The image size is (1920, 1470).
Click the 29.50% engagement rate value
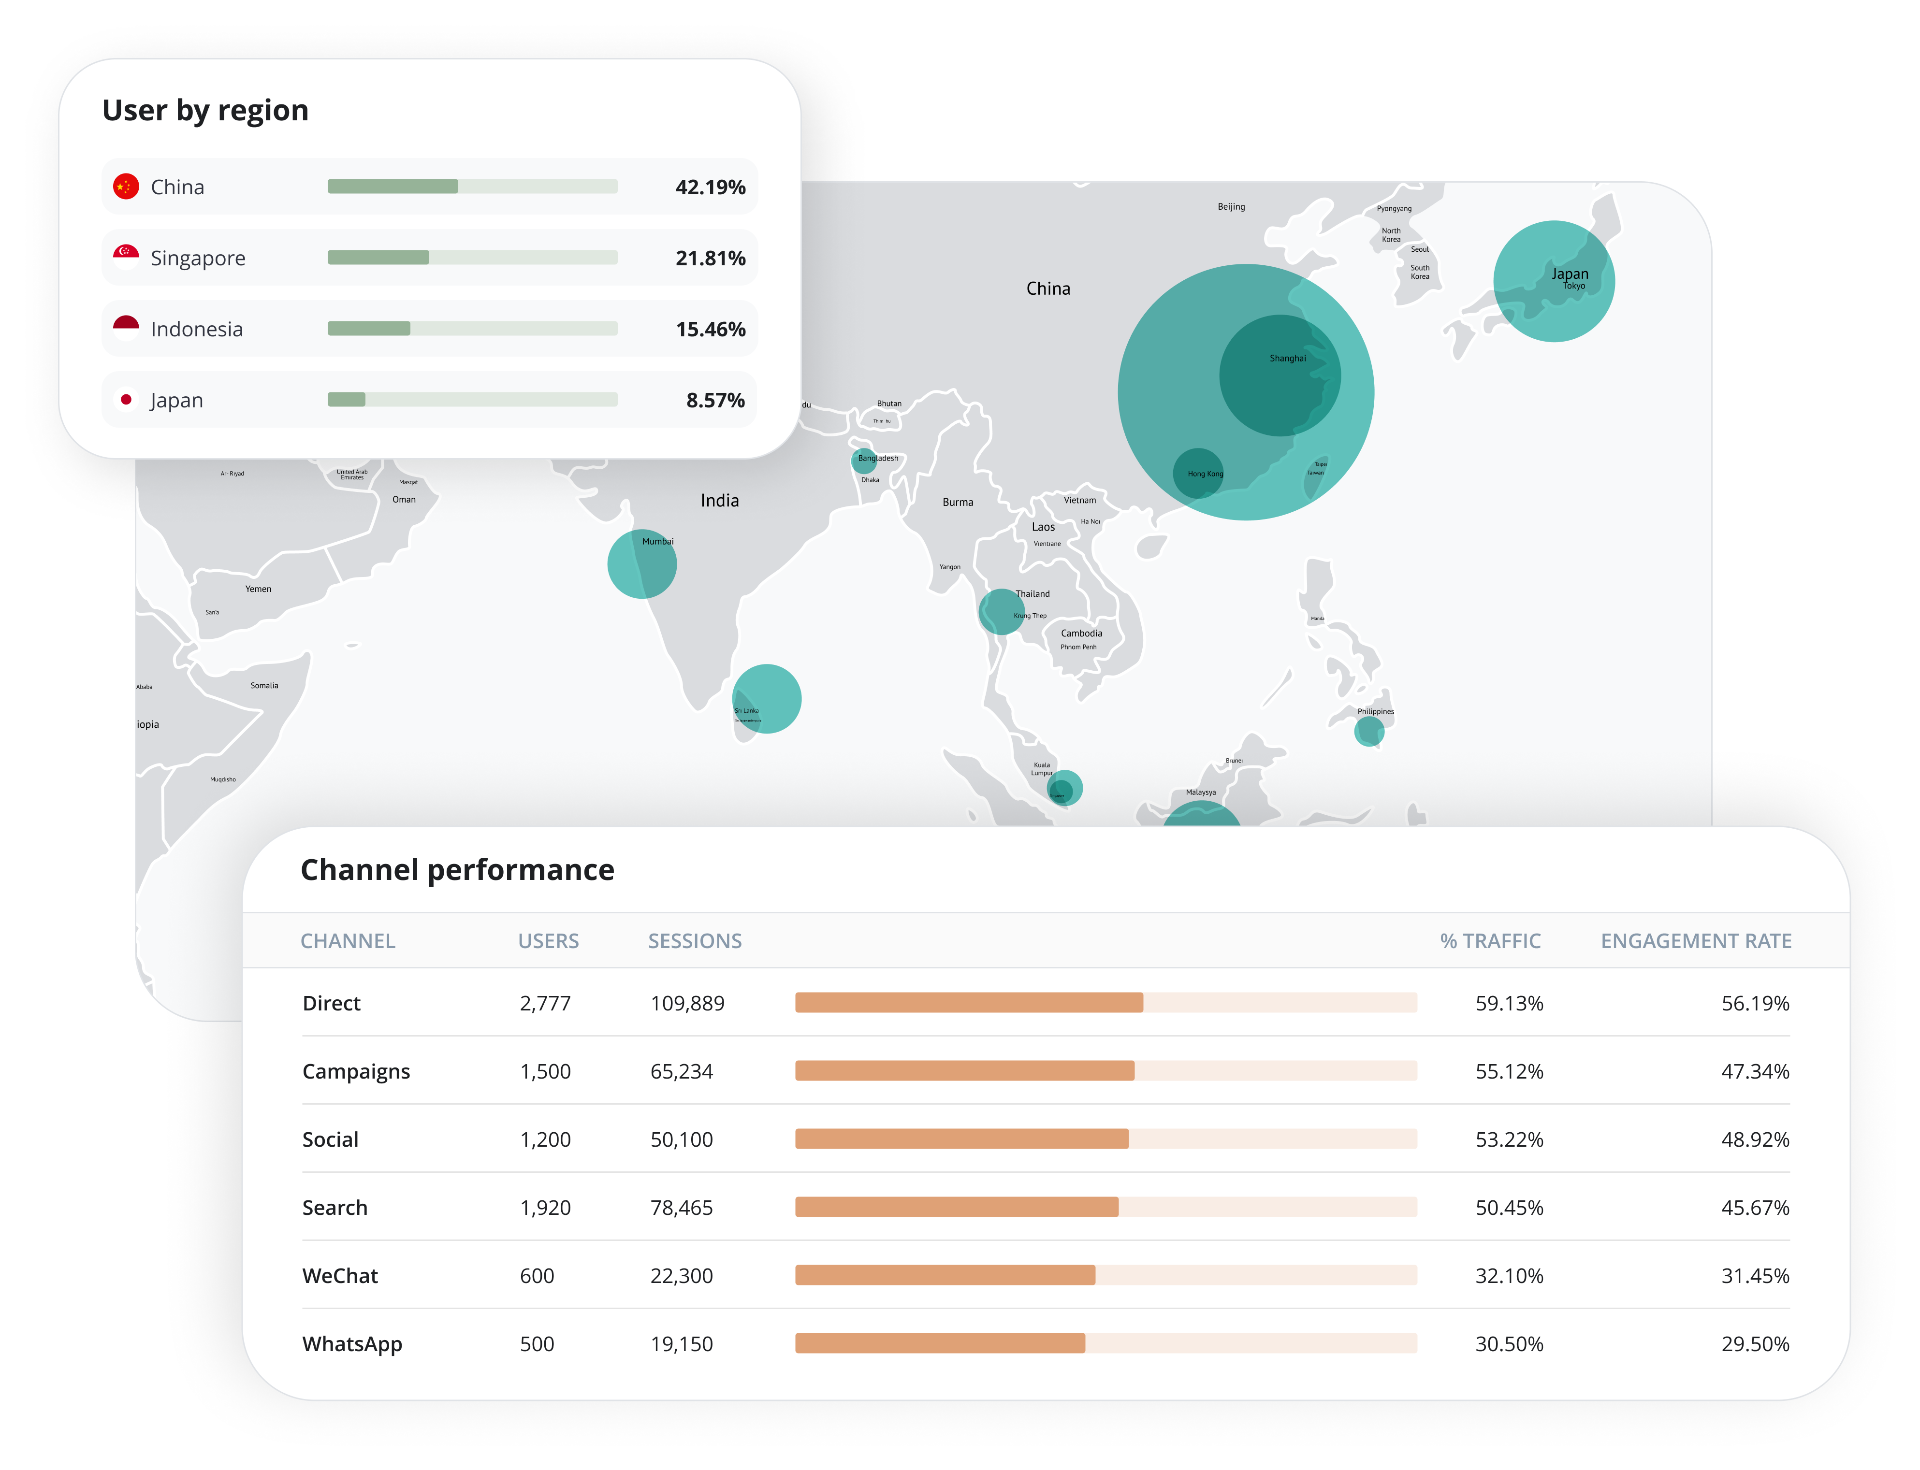tap(1755, 1343)
